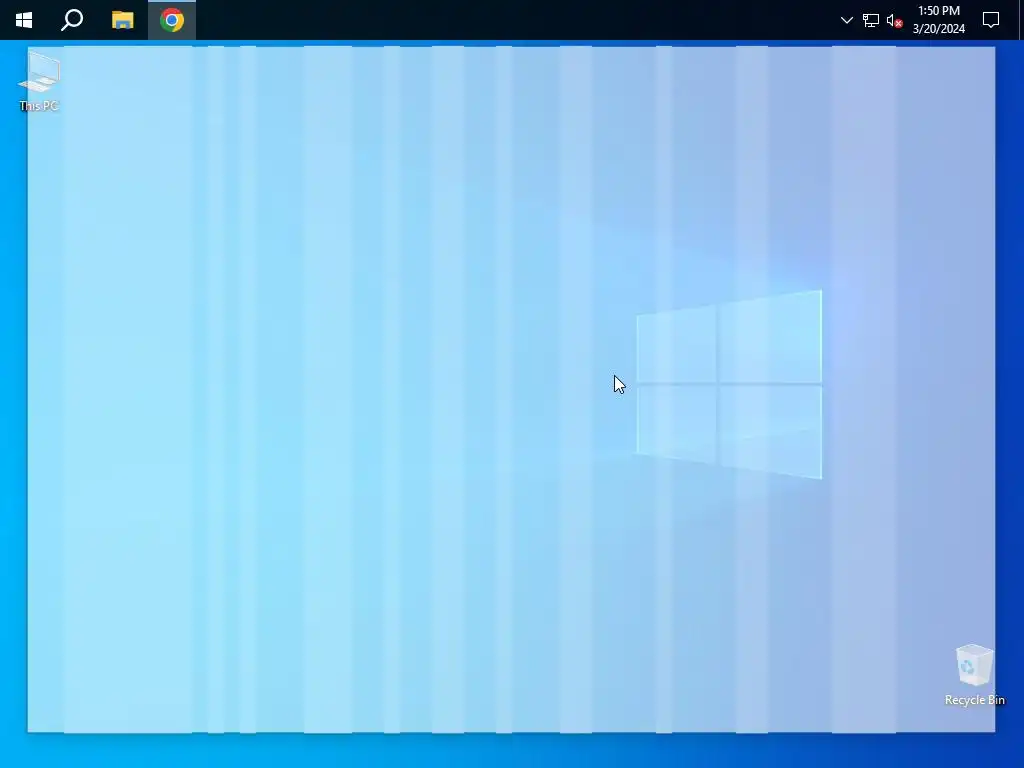Open the Action Center notifications icon

[x=991, y=20]
